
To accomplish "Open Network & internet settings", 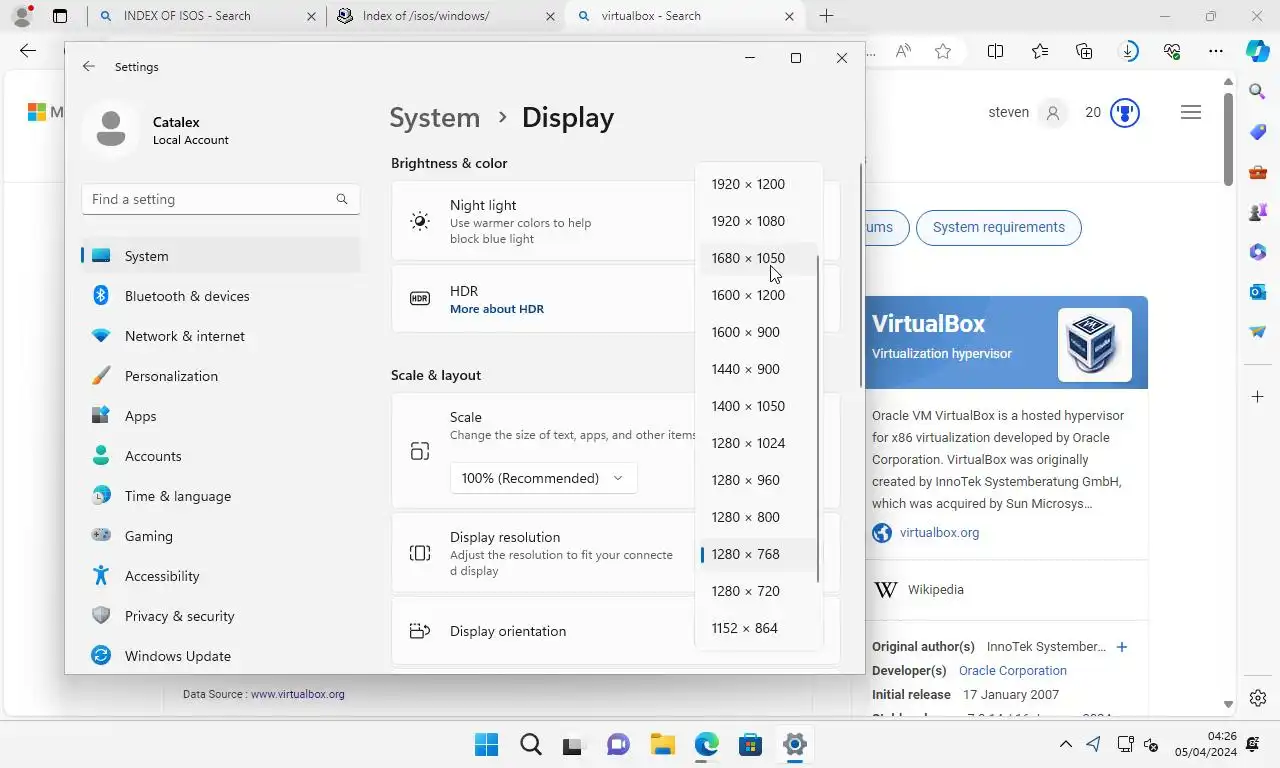I will tap(220, 336).
